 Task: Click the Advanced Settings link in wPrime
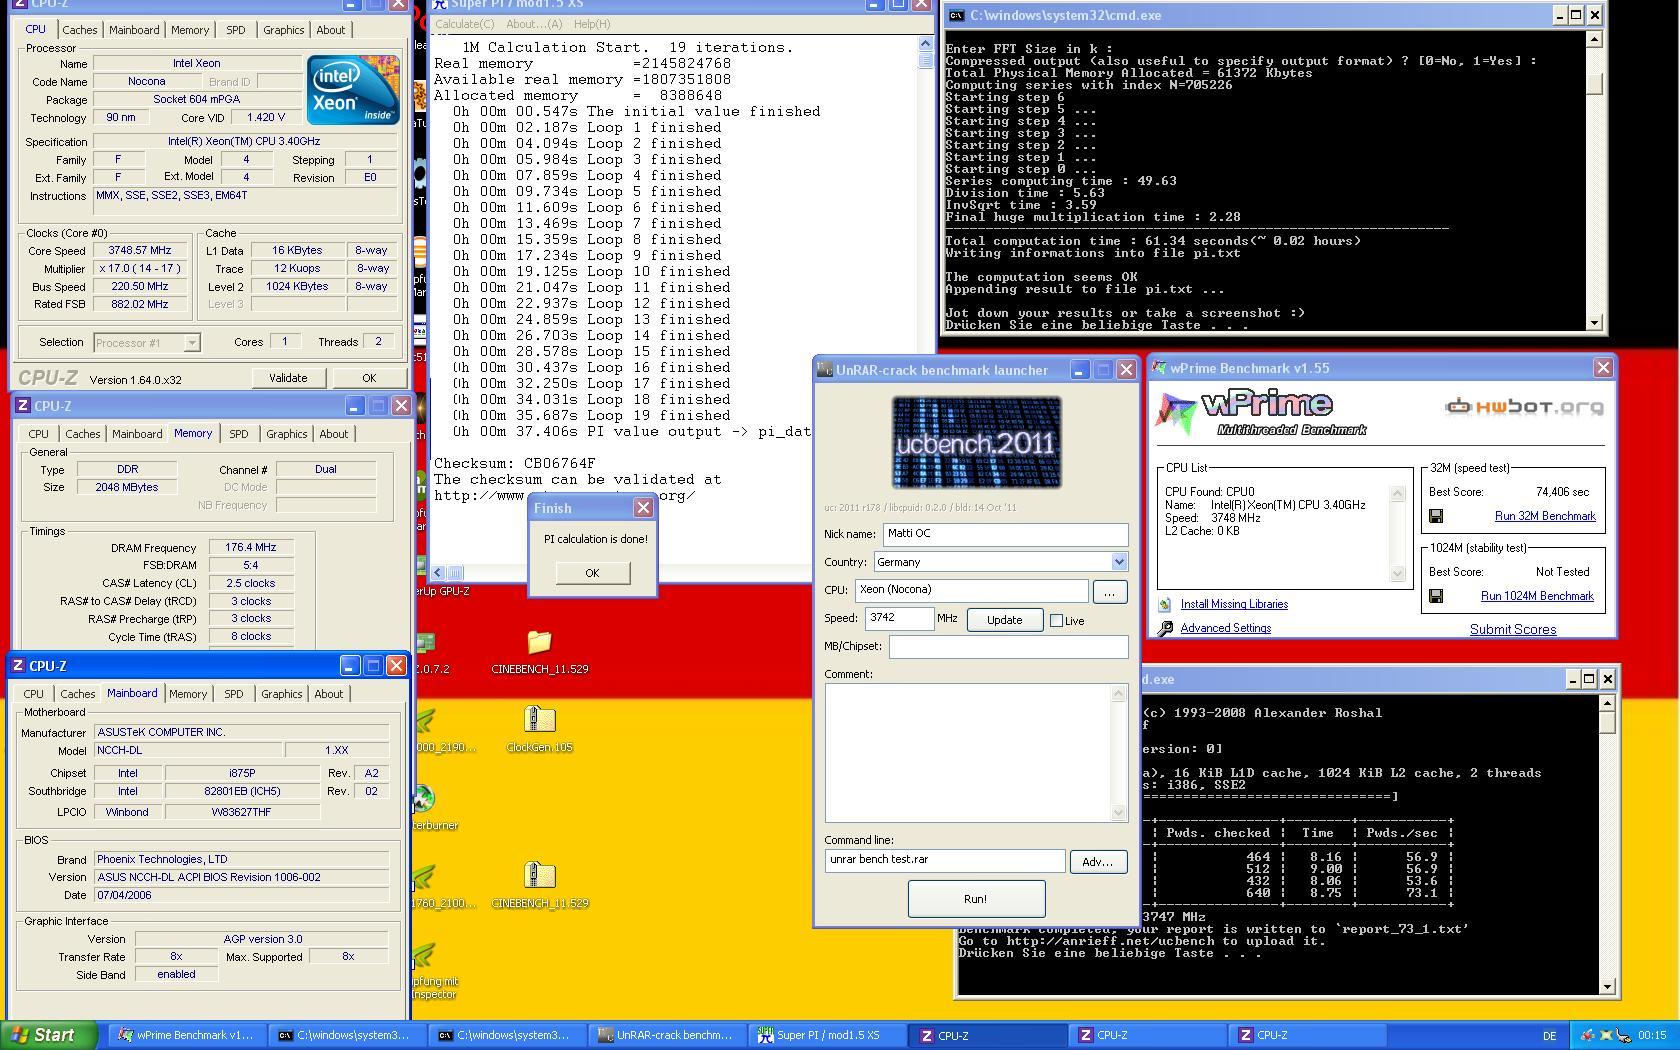point(1225,628)
